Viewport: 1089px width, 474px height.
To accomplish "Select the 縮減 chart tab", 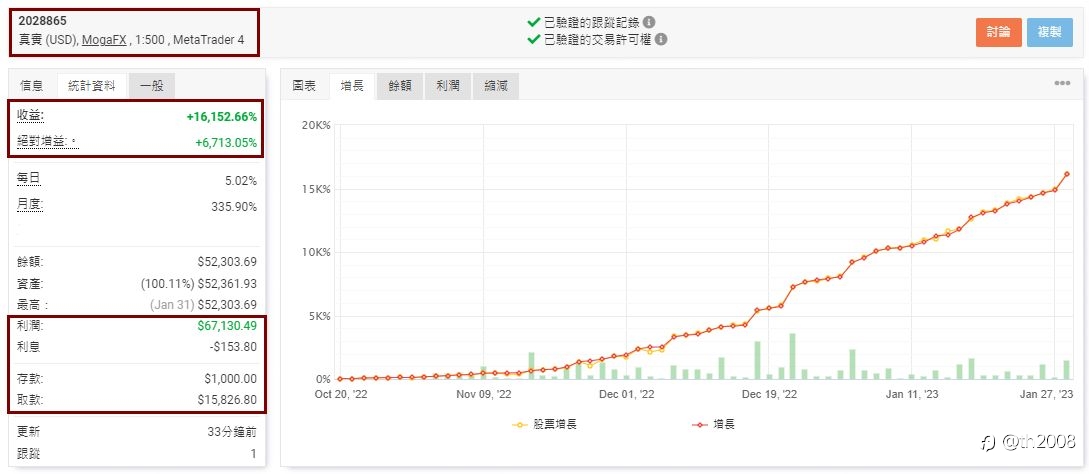I will [x=496, y=86].
